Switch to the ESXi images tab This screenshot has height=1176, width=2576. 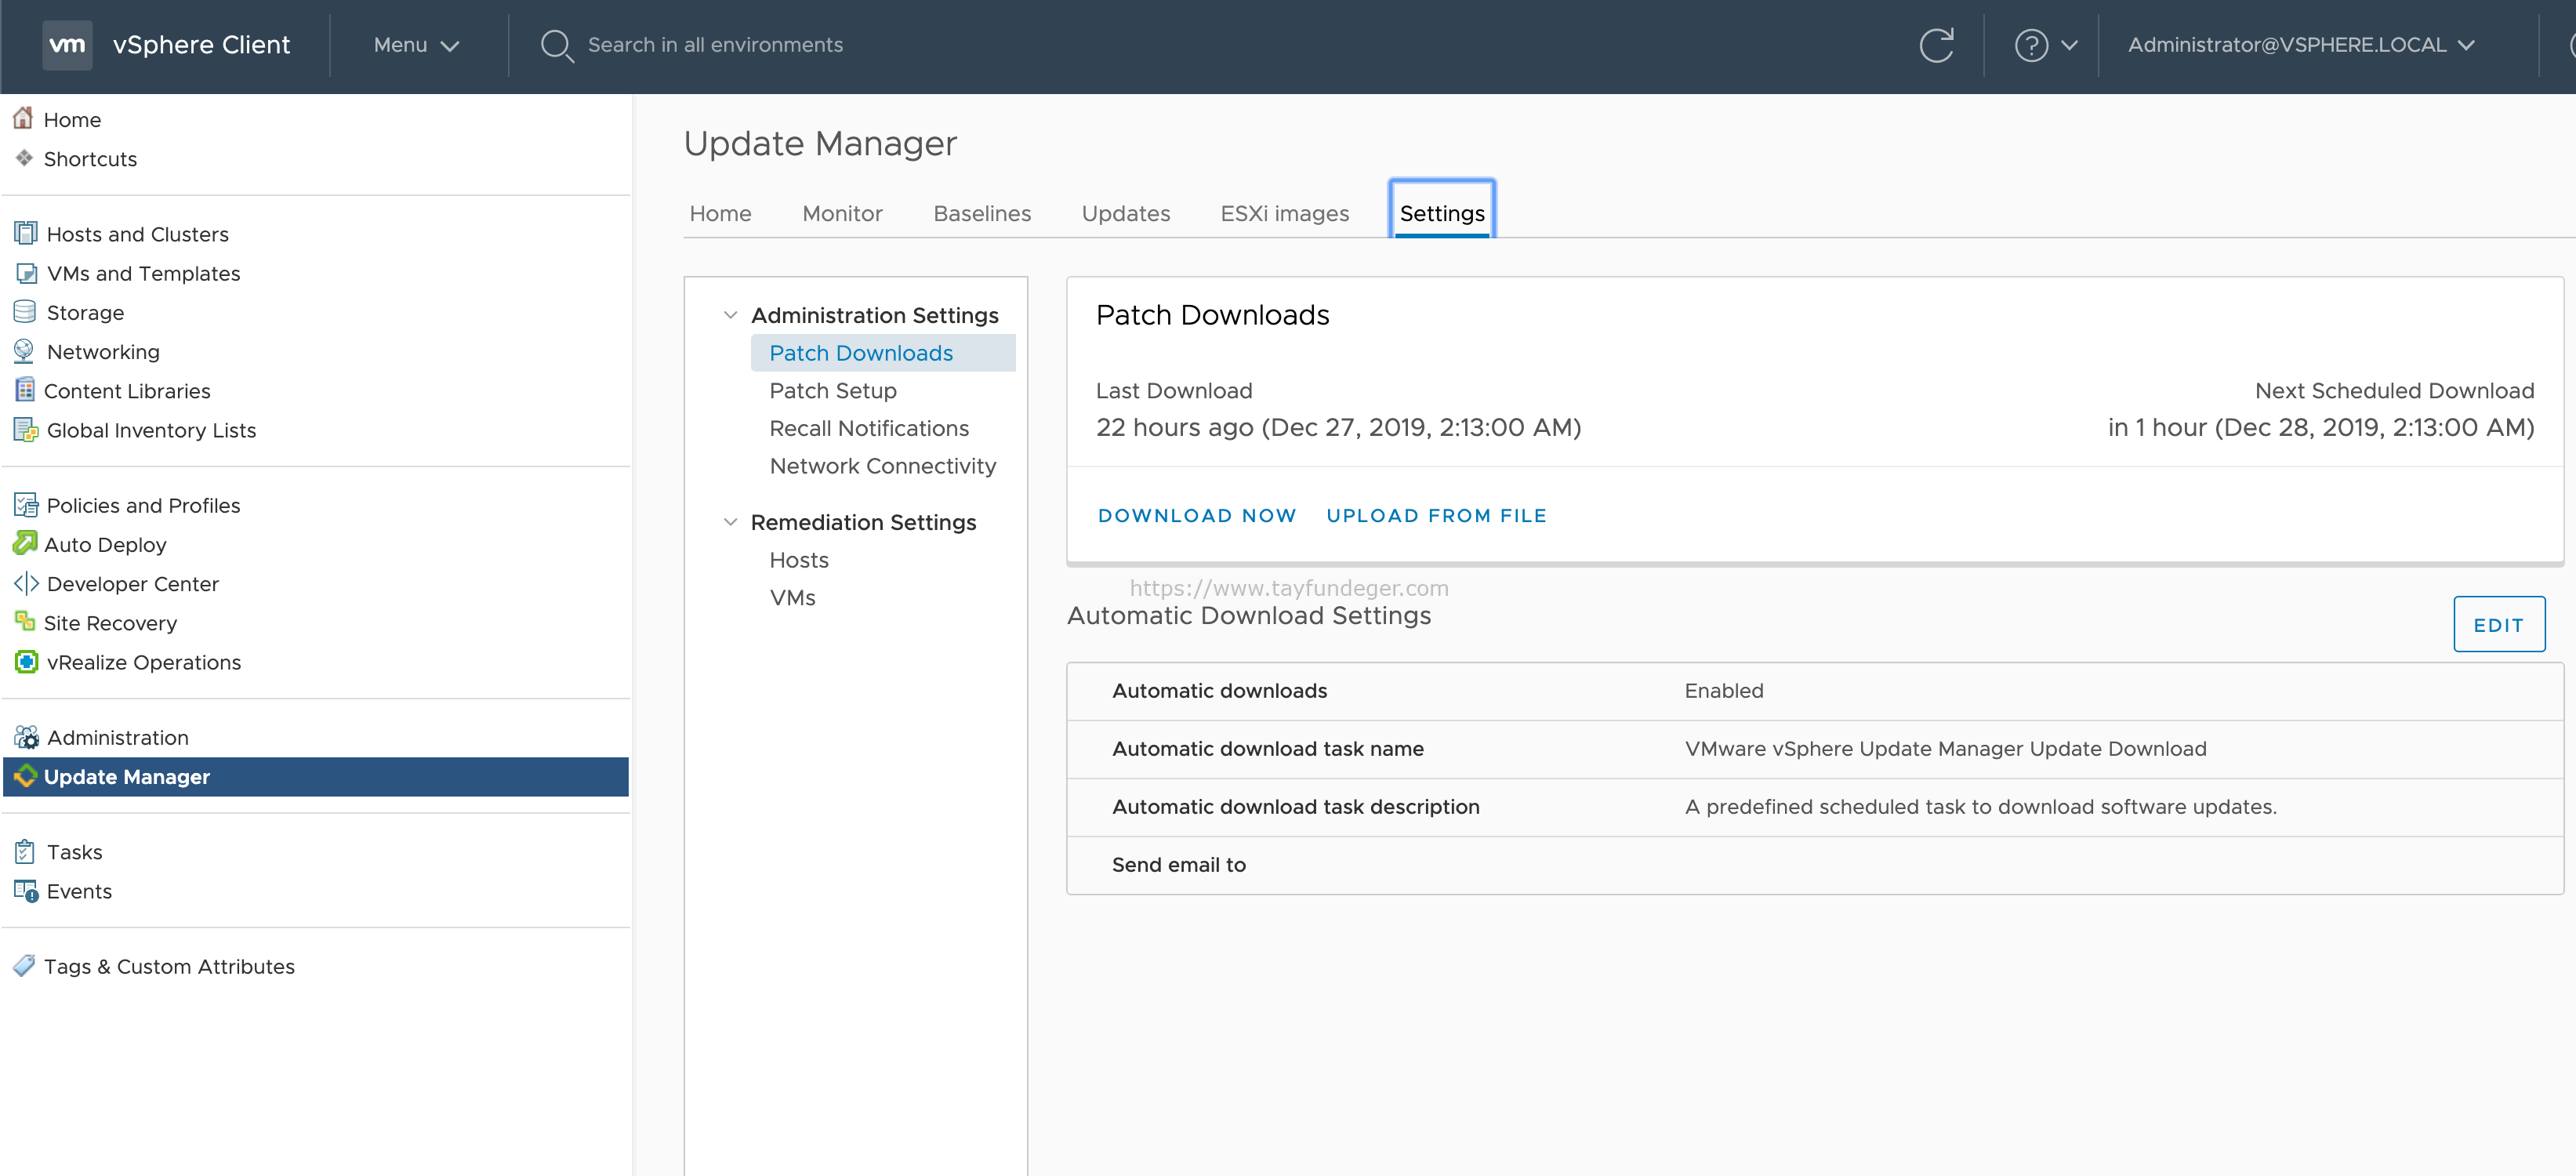coord(1284,213)
